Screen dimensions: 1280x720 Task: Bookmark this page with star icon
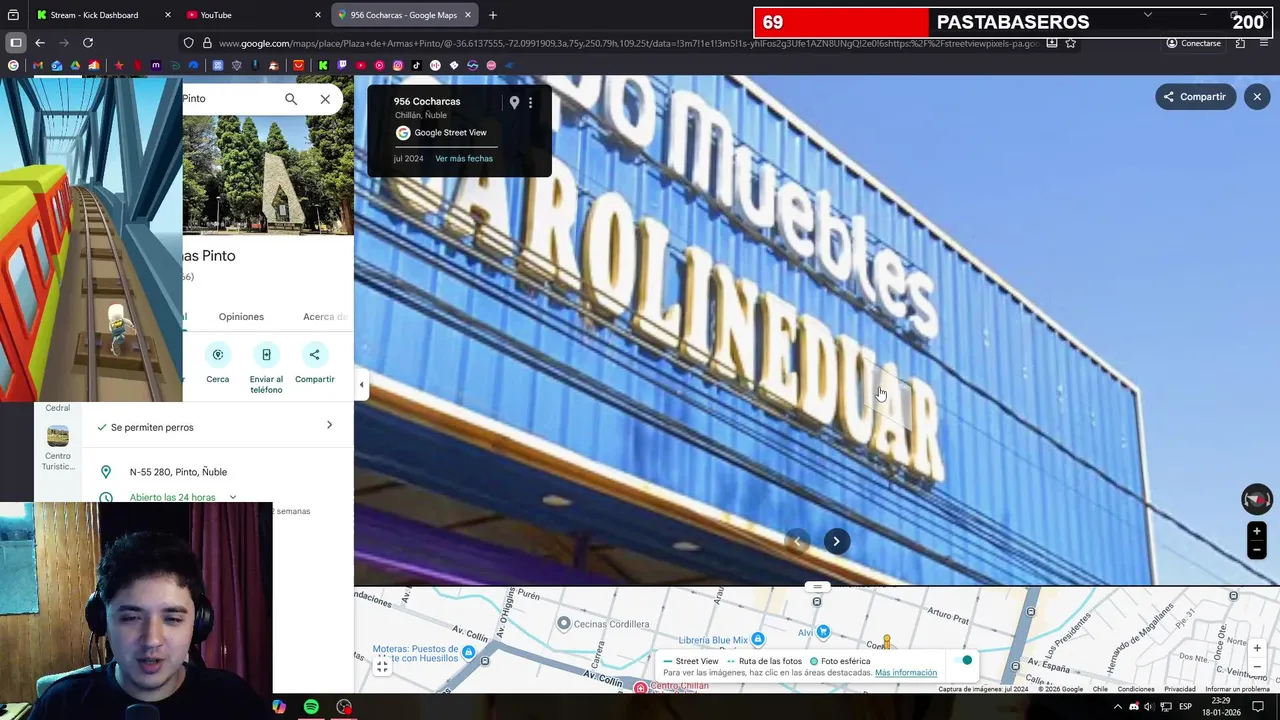click(x=1070, y=43)
